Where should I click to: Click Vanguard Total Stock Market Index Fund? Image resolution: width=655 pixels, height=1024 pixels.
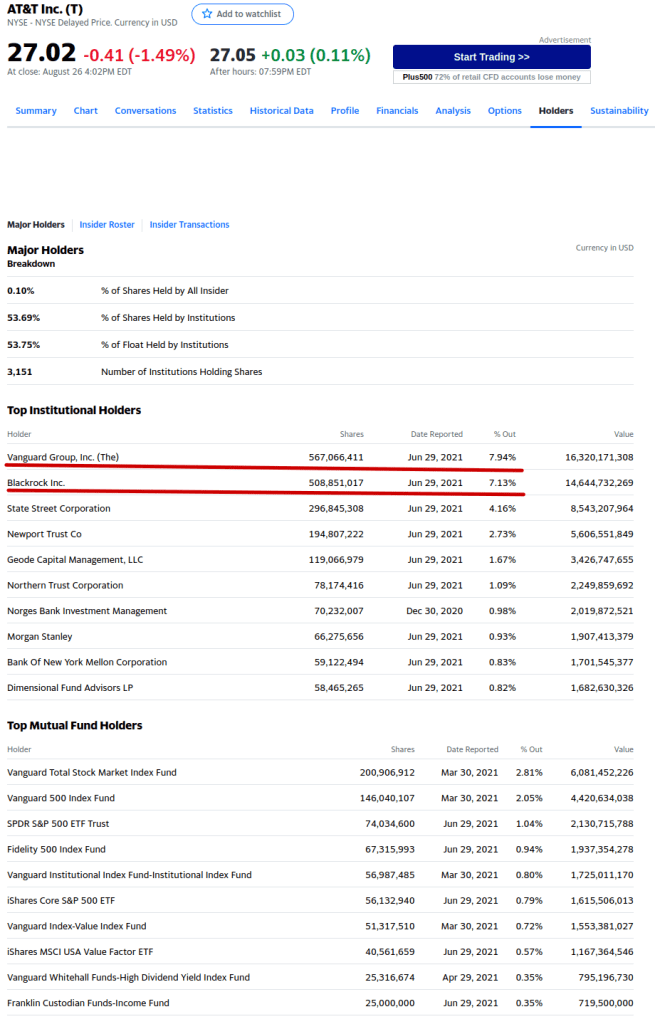click(92, 772)
